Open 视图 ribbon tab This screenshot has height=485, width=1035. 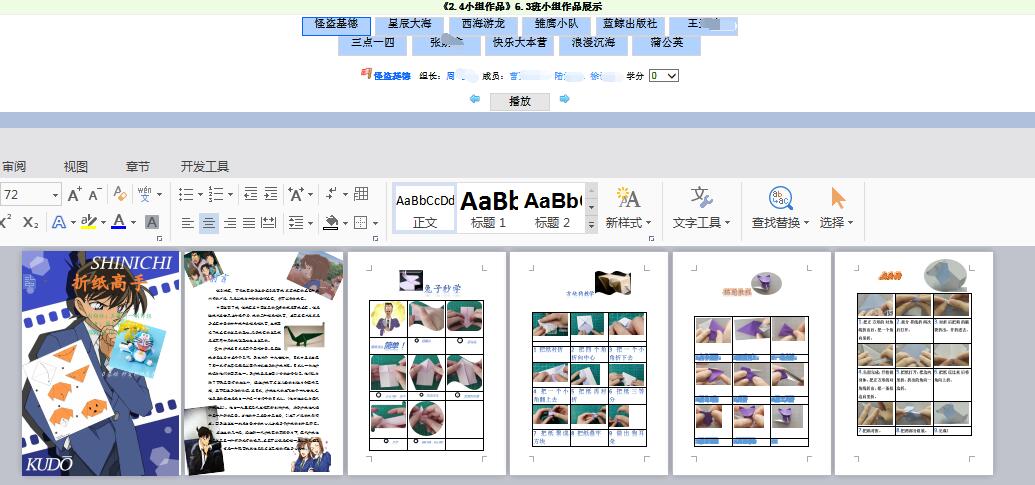pos(76,166)
